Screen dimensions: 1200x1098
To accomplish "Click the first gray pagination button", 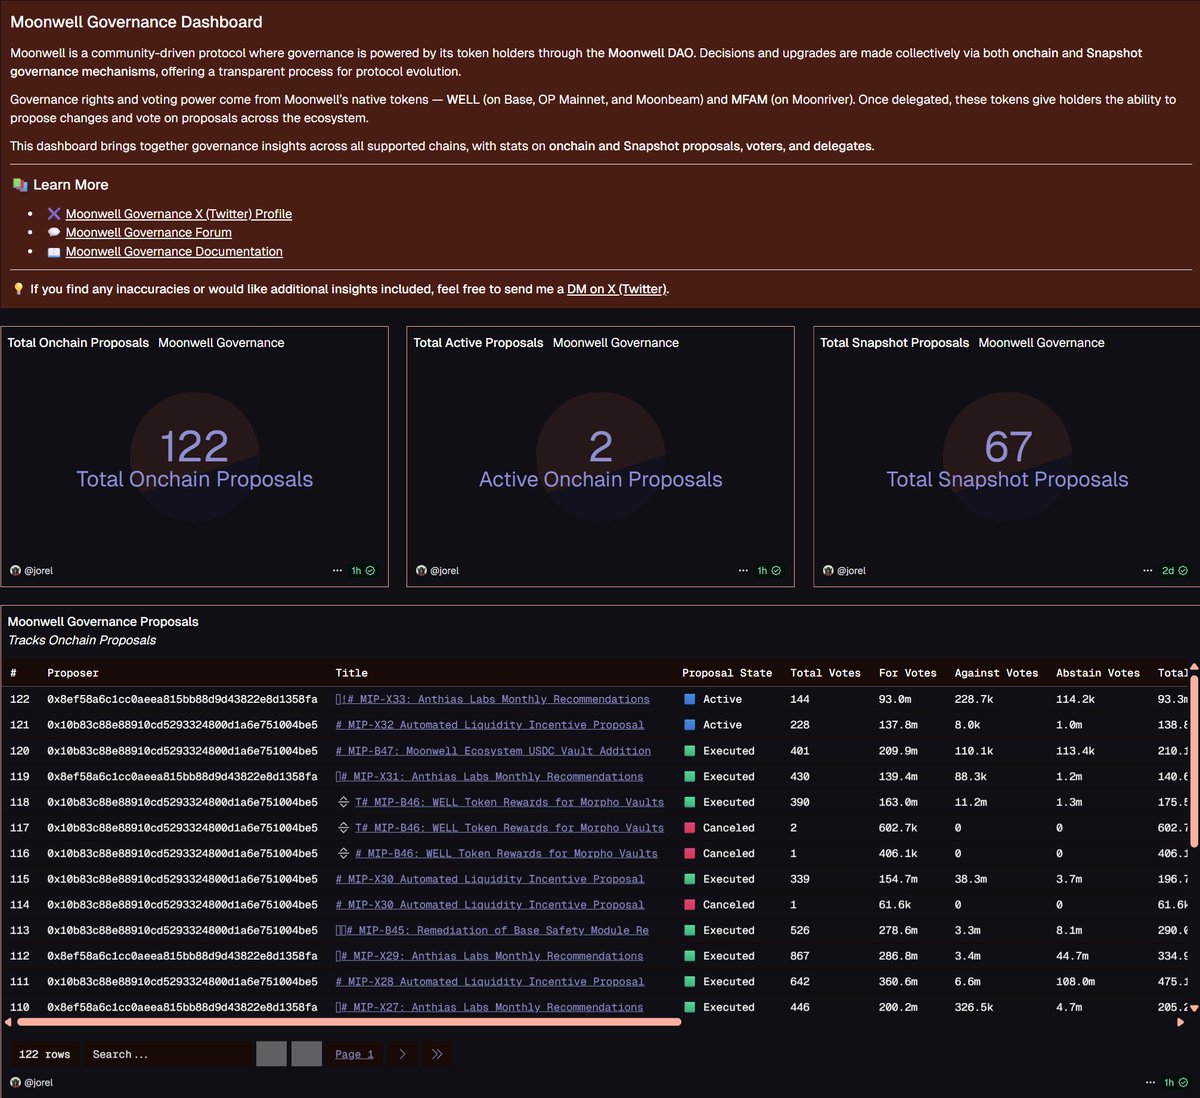I will pyautogui.click(x=271, y=1054).
